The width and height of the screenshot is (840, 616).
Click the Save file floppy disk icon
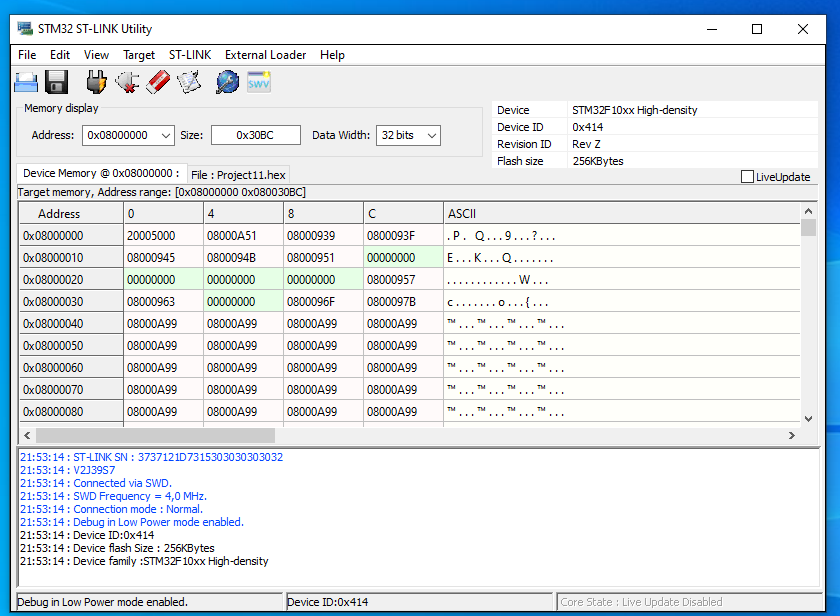[x=57, y=82]
